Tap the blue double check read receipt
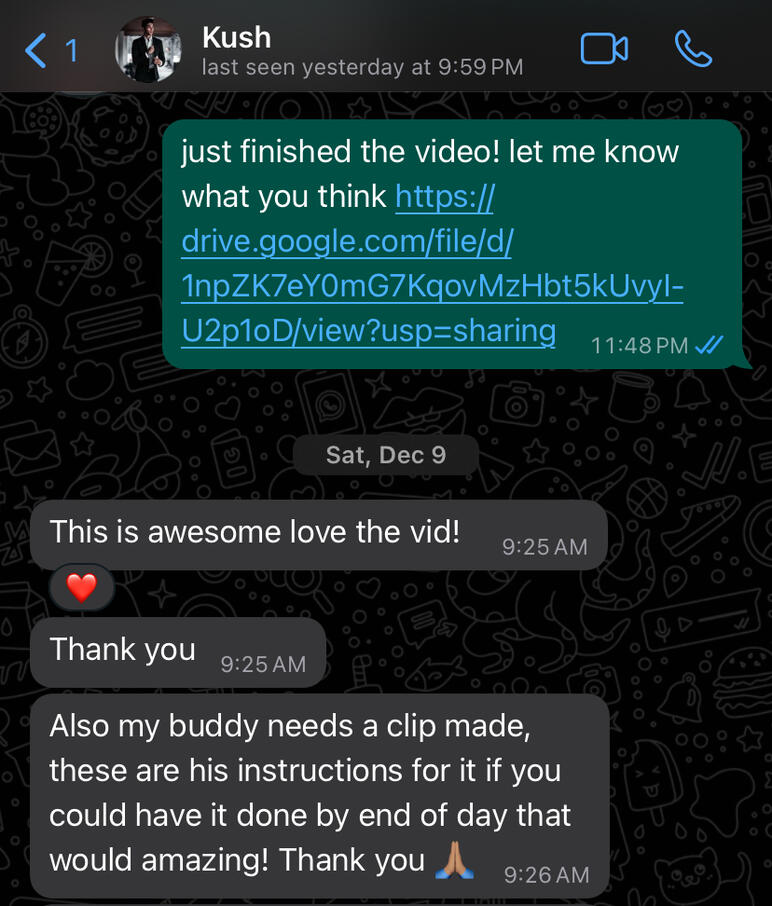This screenshot has height=906, width=772. pyautogui.click(x=709, y=345)
